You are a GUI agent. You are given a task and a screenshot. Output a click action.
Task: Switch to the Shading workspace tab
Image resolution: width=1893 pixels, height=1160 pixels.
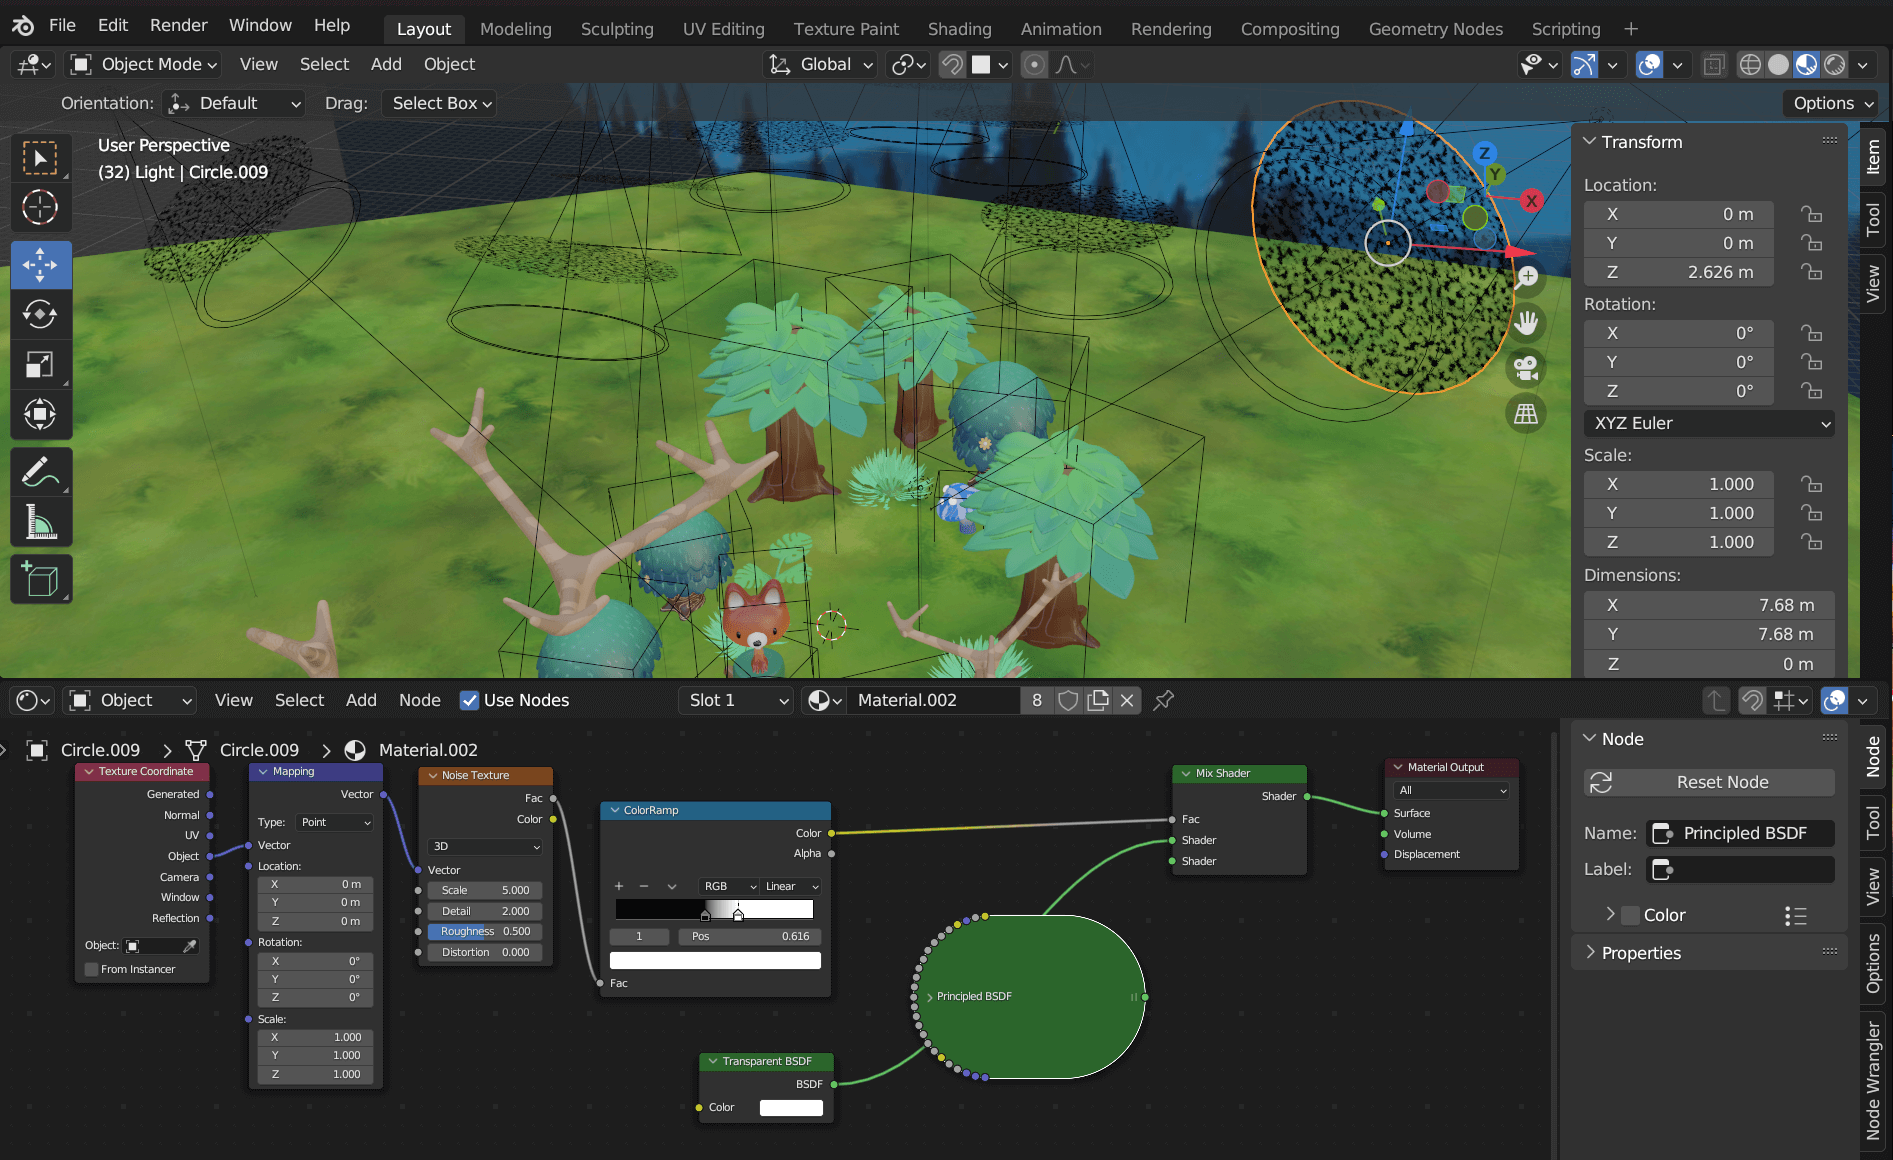(x=959, y=29)
